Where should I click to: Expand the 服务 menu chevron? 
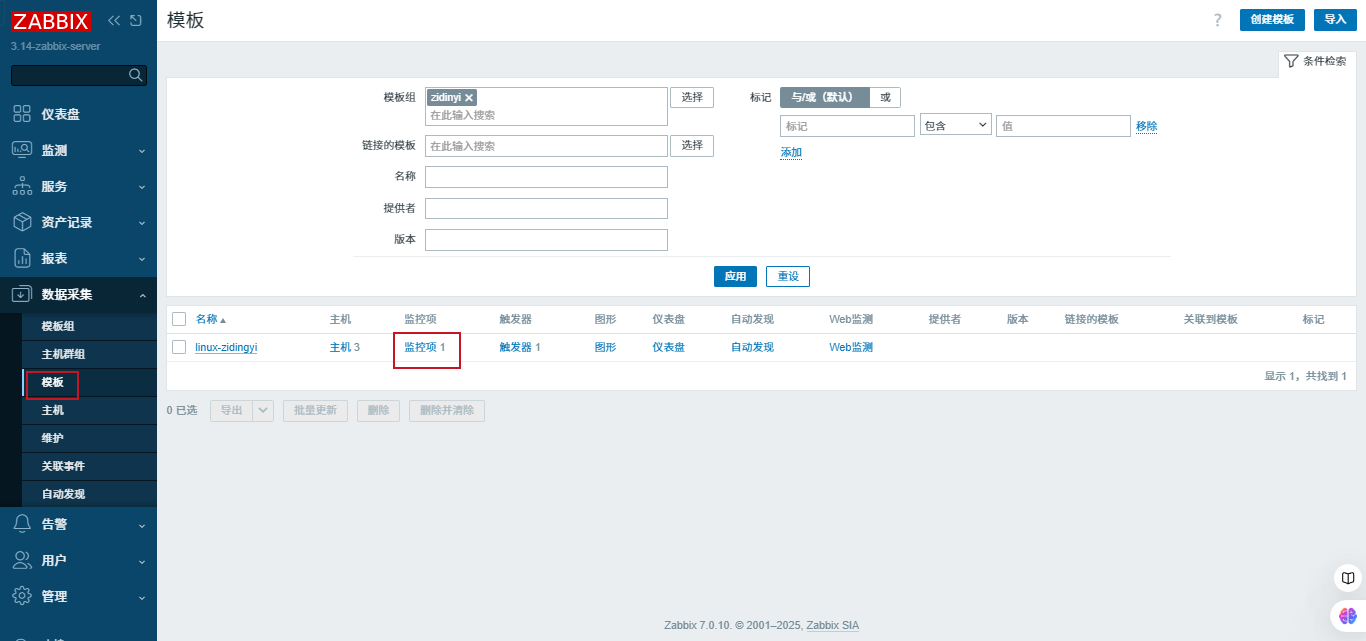click(x=141, y=187)
